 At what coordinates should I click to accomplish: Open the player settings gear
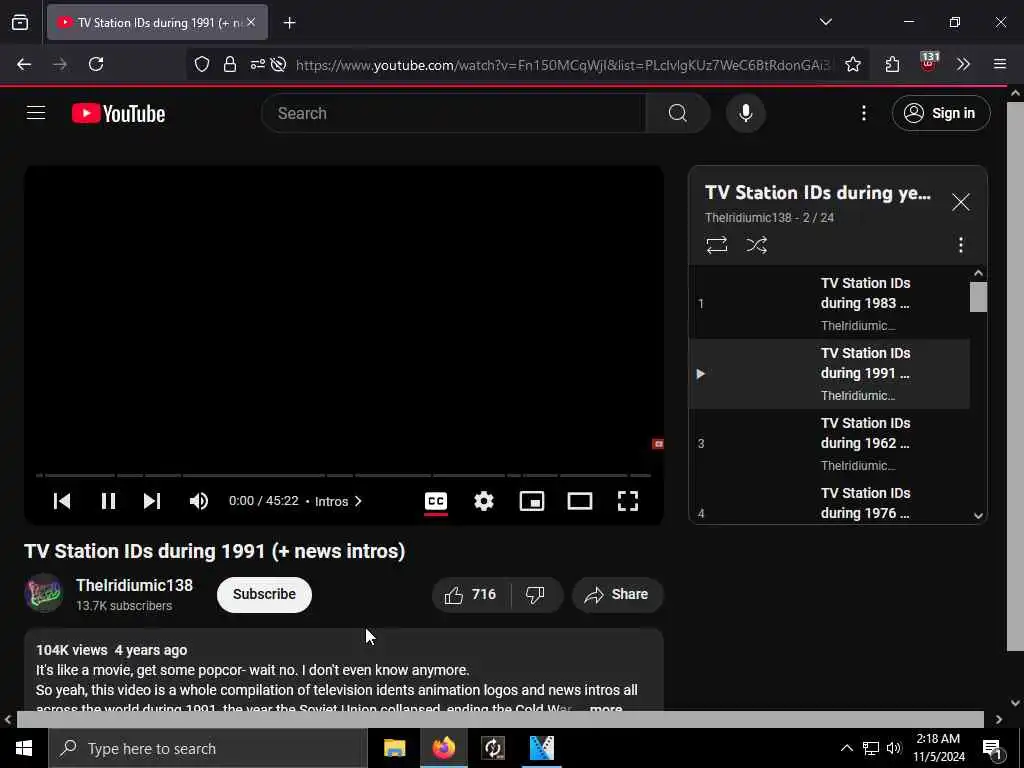click(x=483, y=501)
